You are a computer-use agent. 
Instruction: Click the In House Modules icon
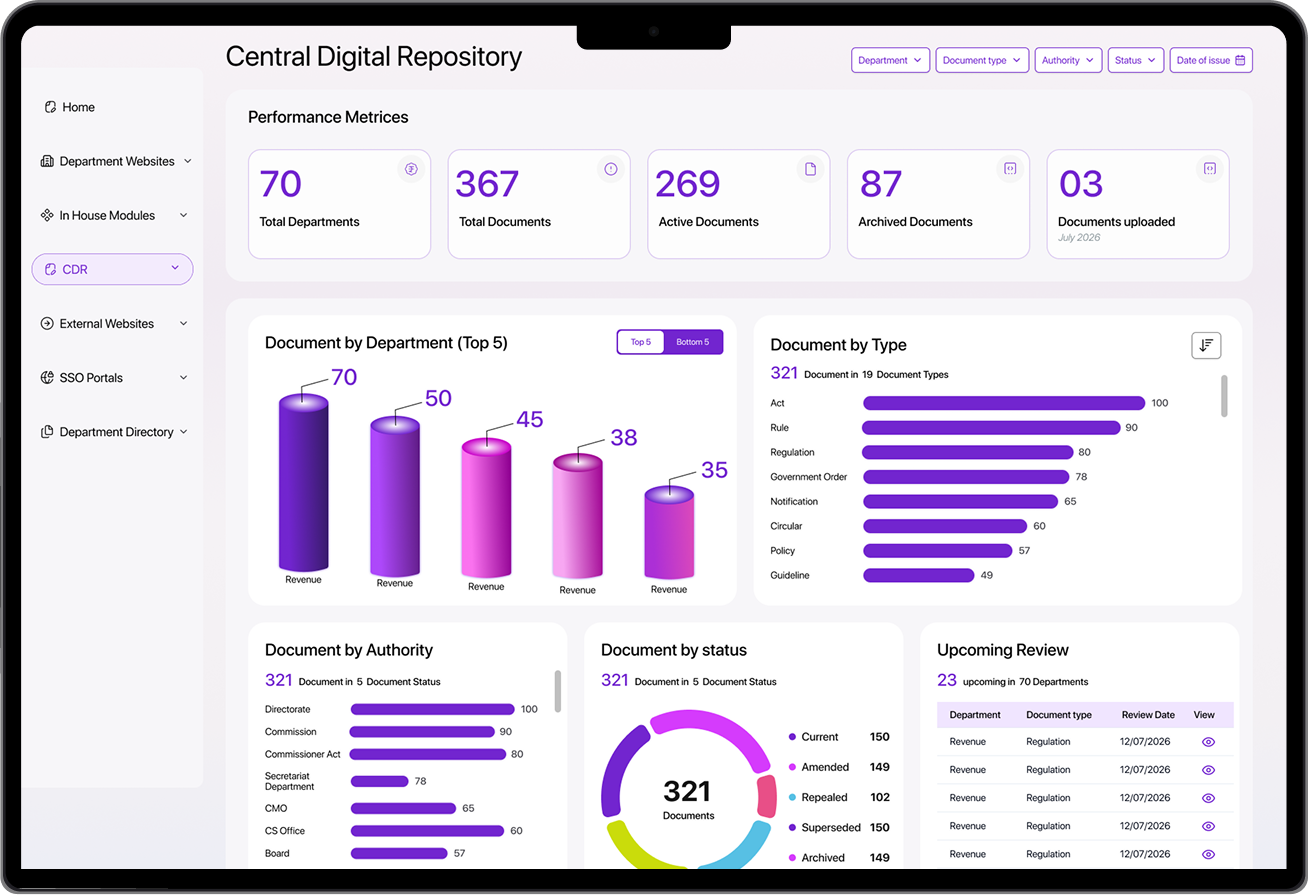[x=47, y=215]
